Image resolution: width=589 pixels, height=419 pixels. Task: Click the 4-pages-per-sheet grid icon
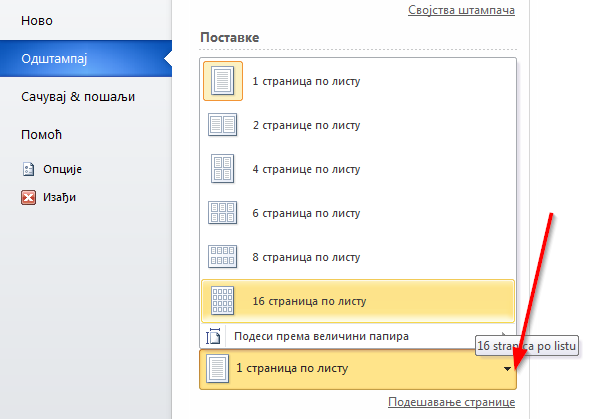pyautogui.click(x=222, y=169)
